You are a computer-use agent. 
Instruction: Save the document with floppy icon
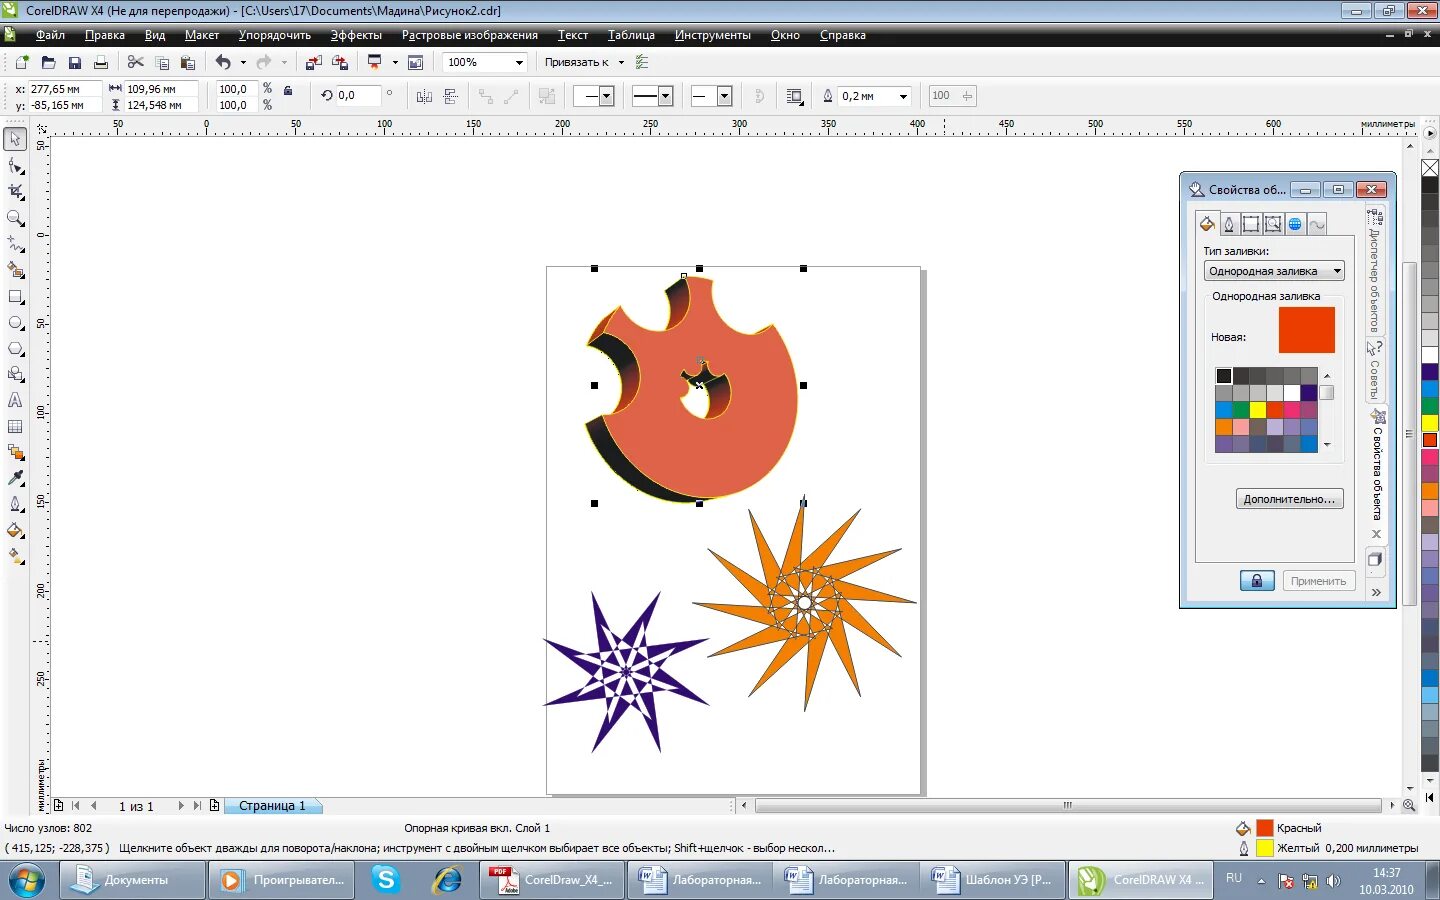(x=74, y=62)
